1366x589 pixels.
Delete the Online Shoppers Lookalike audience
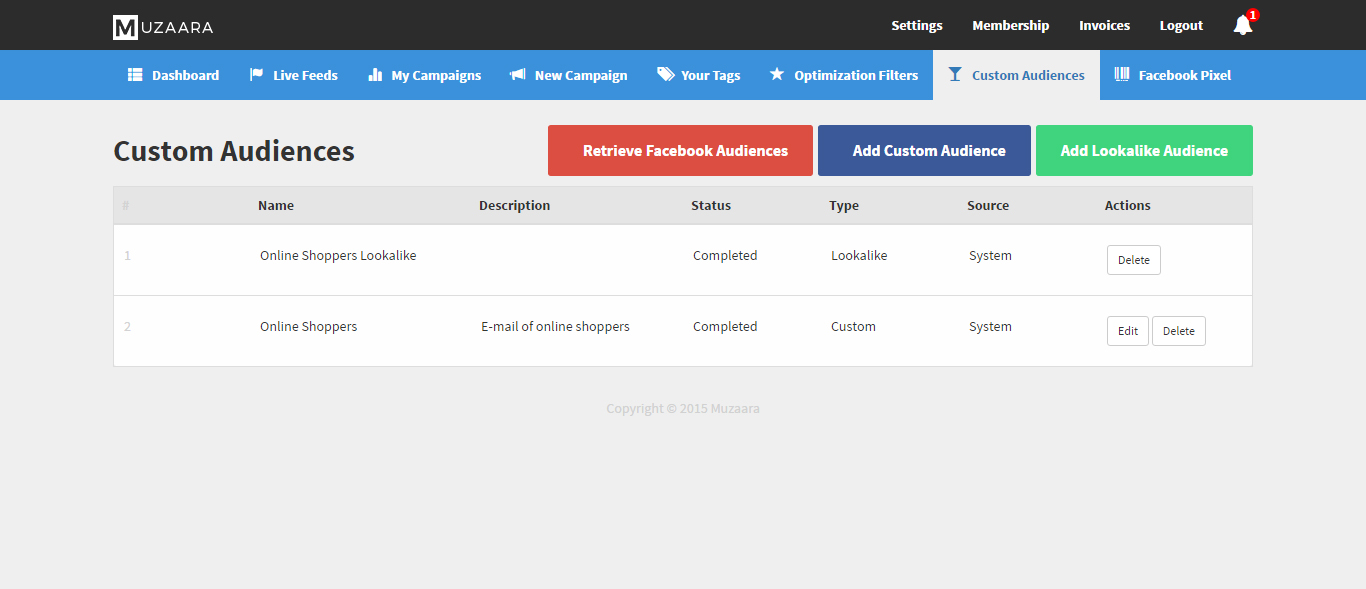tap(1133, 260)
